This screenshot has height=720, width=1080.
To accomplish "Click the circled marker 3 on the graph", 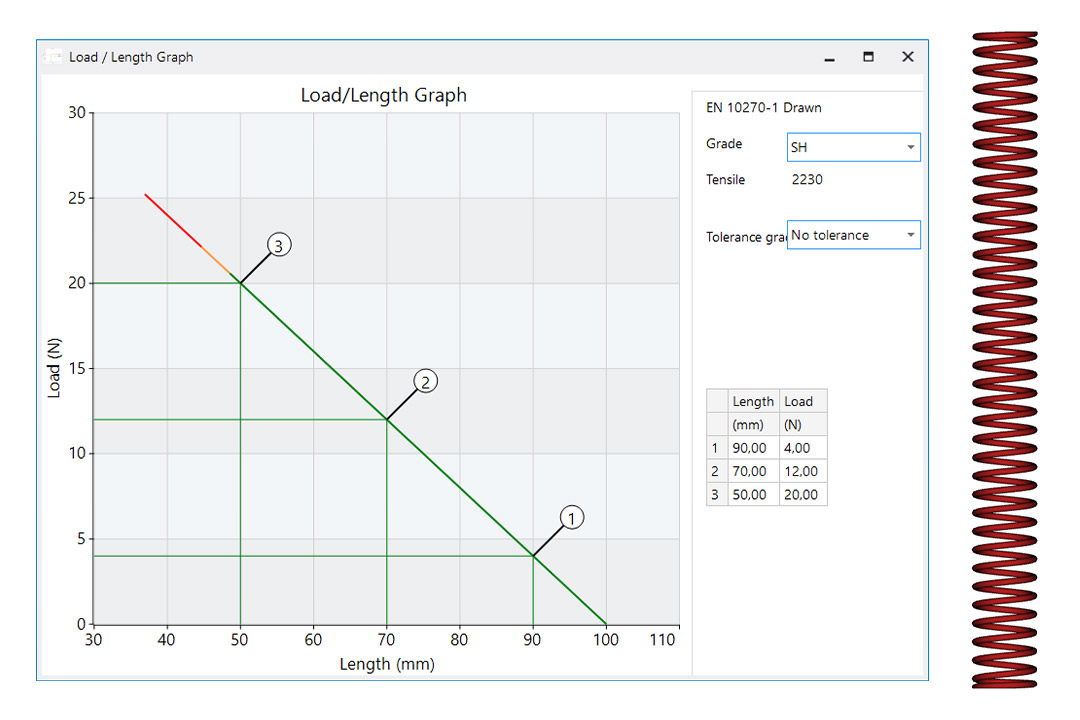I will [279, 245].
